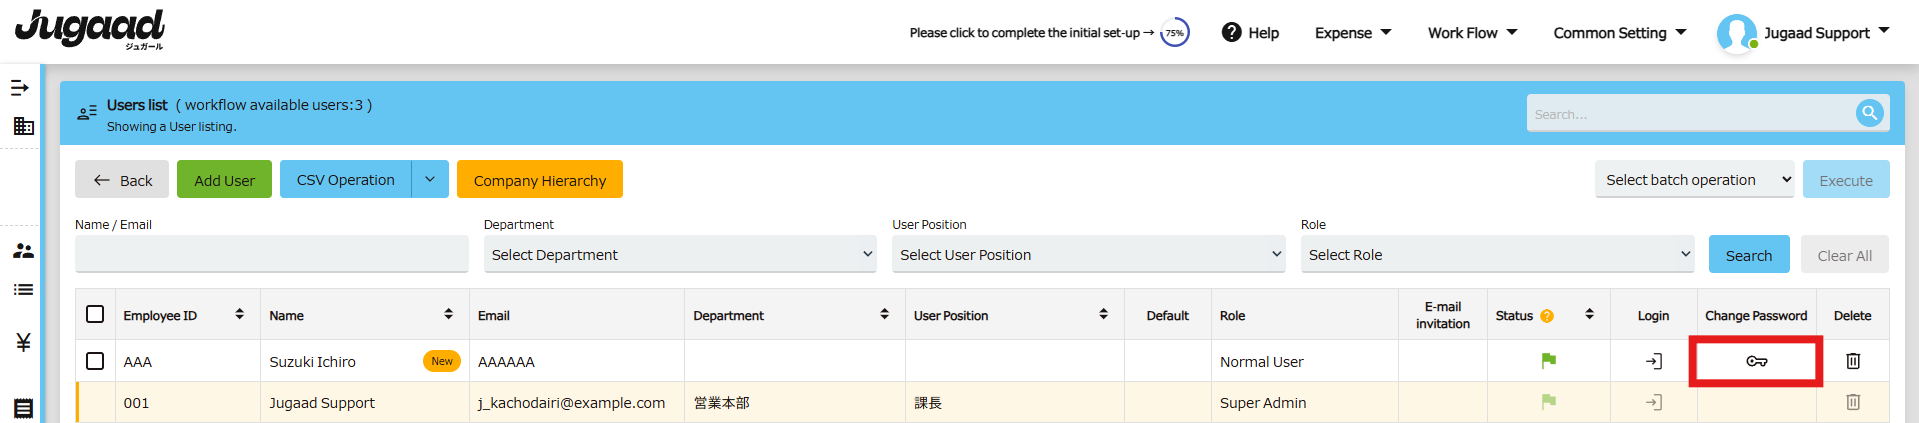Click the green status flag for Suzuki Ichiro
The height and width of the screenshot is (423, 1919).
point(1548,360)
